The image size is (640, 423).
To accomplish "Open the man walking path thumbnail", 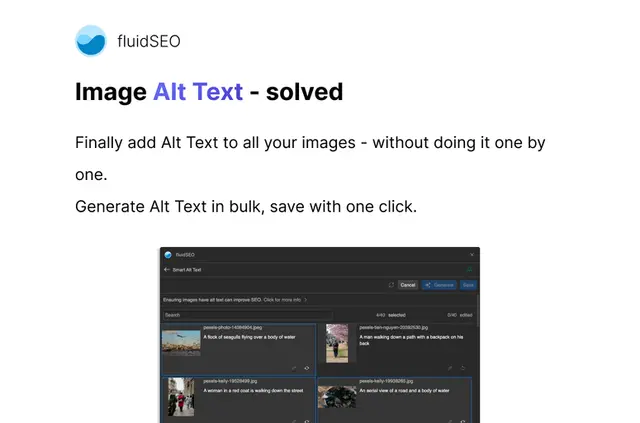I will point(337,343).
